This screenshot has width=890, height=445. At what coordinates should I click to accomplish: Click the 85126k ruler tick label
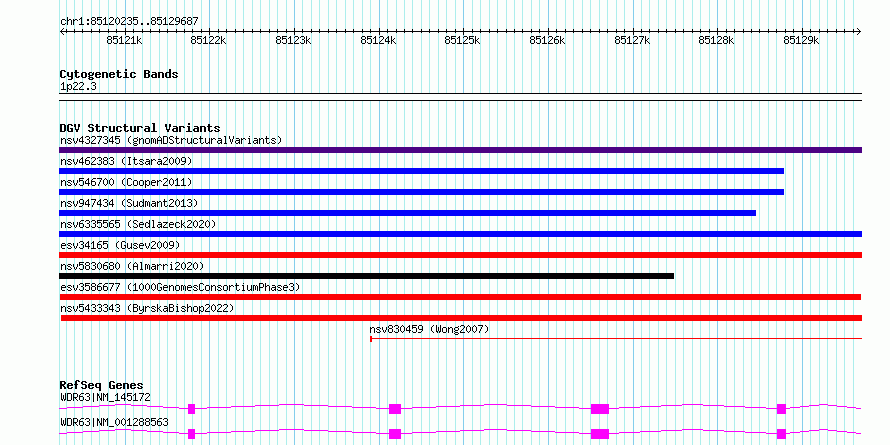548,40
